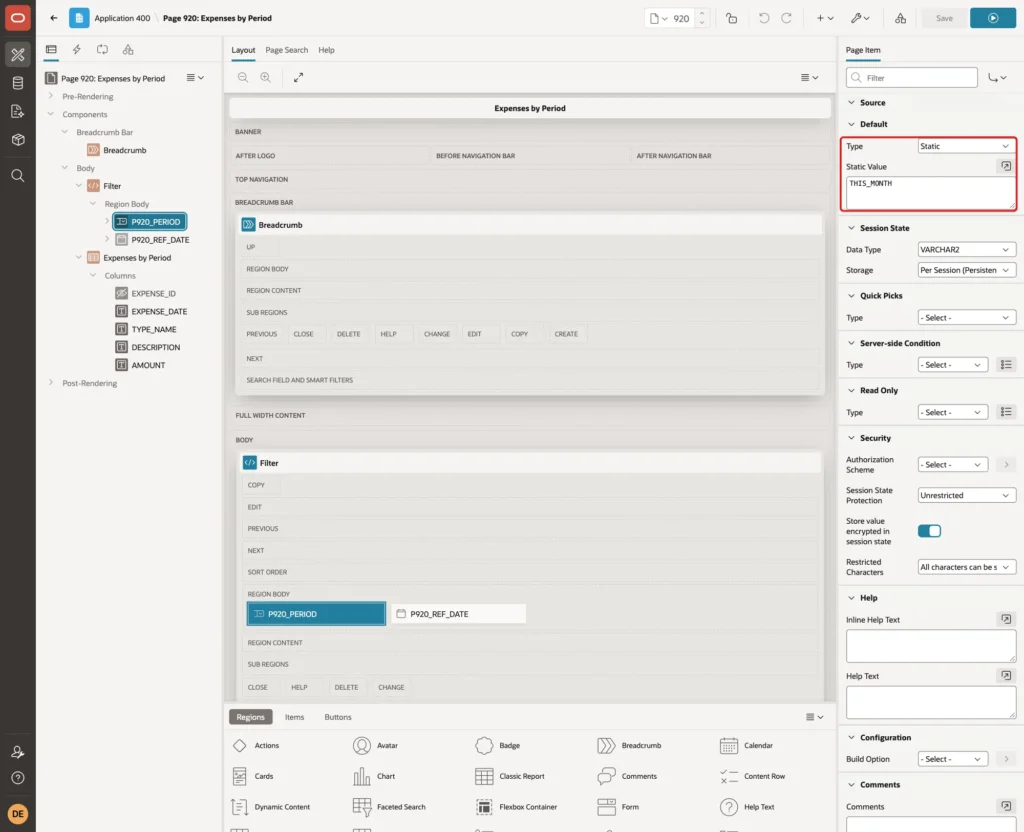Open the Restricted Characters dropdown
The width and height of the screenshot is (1024, 832).
pos(966,568)
